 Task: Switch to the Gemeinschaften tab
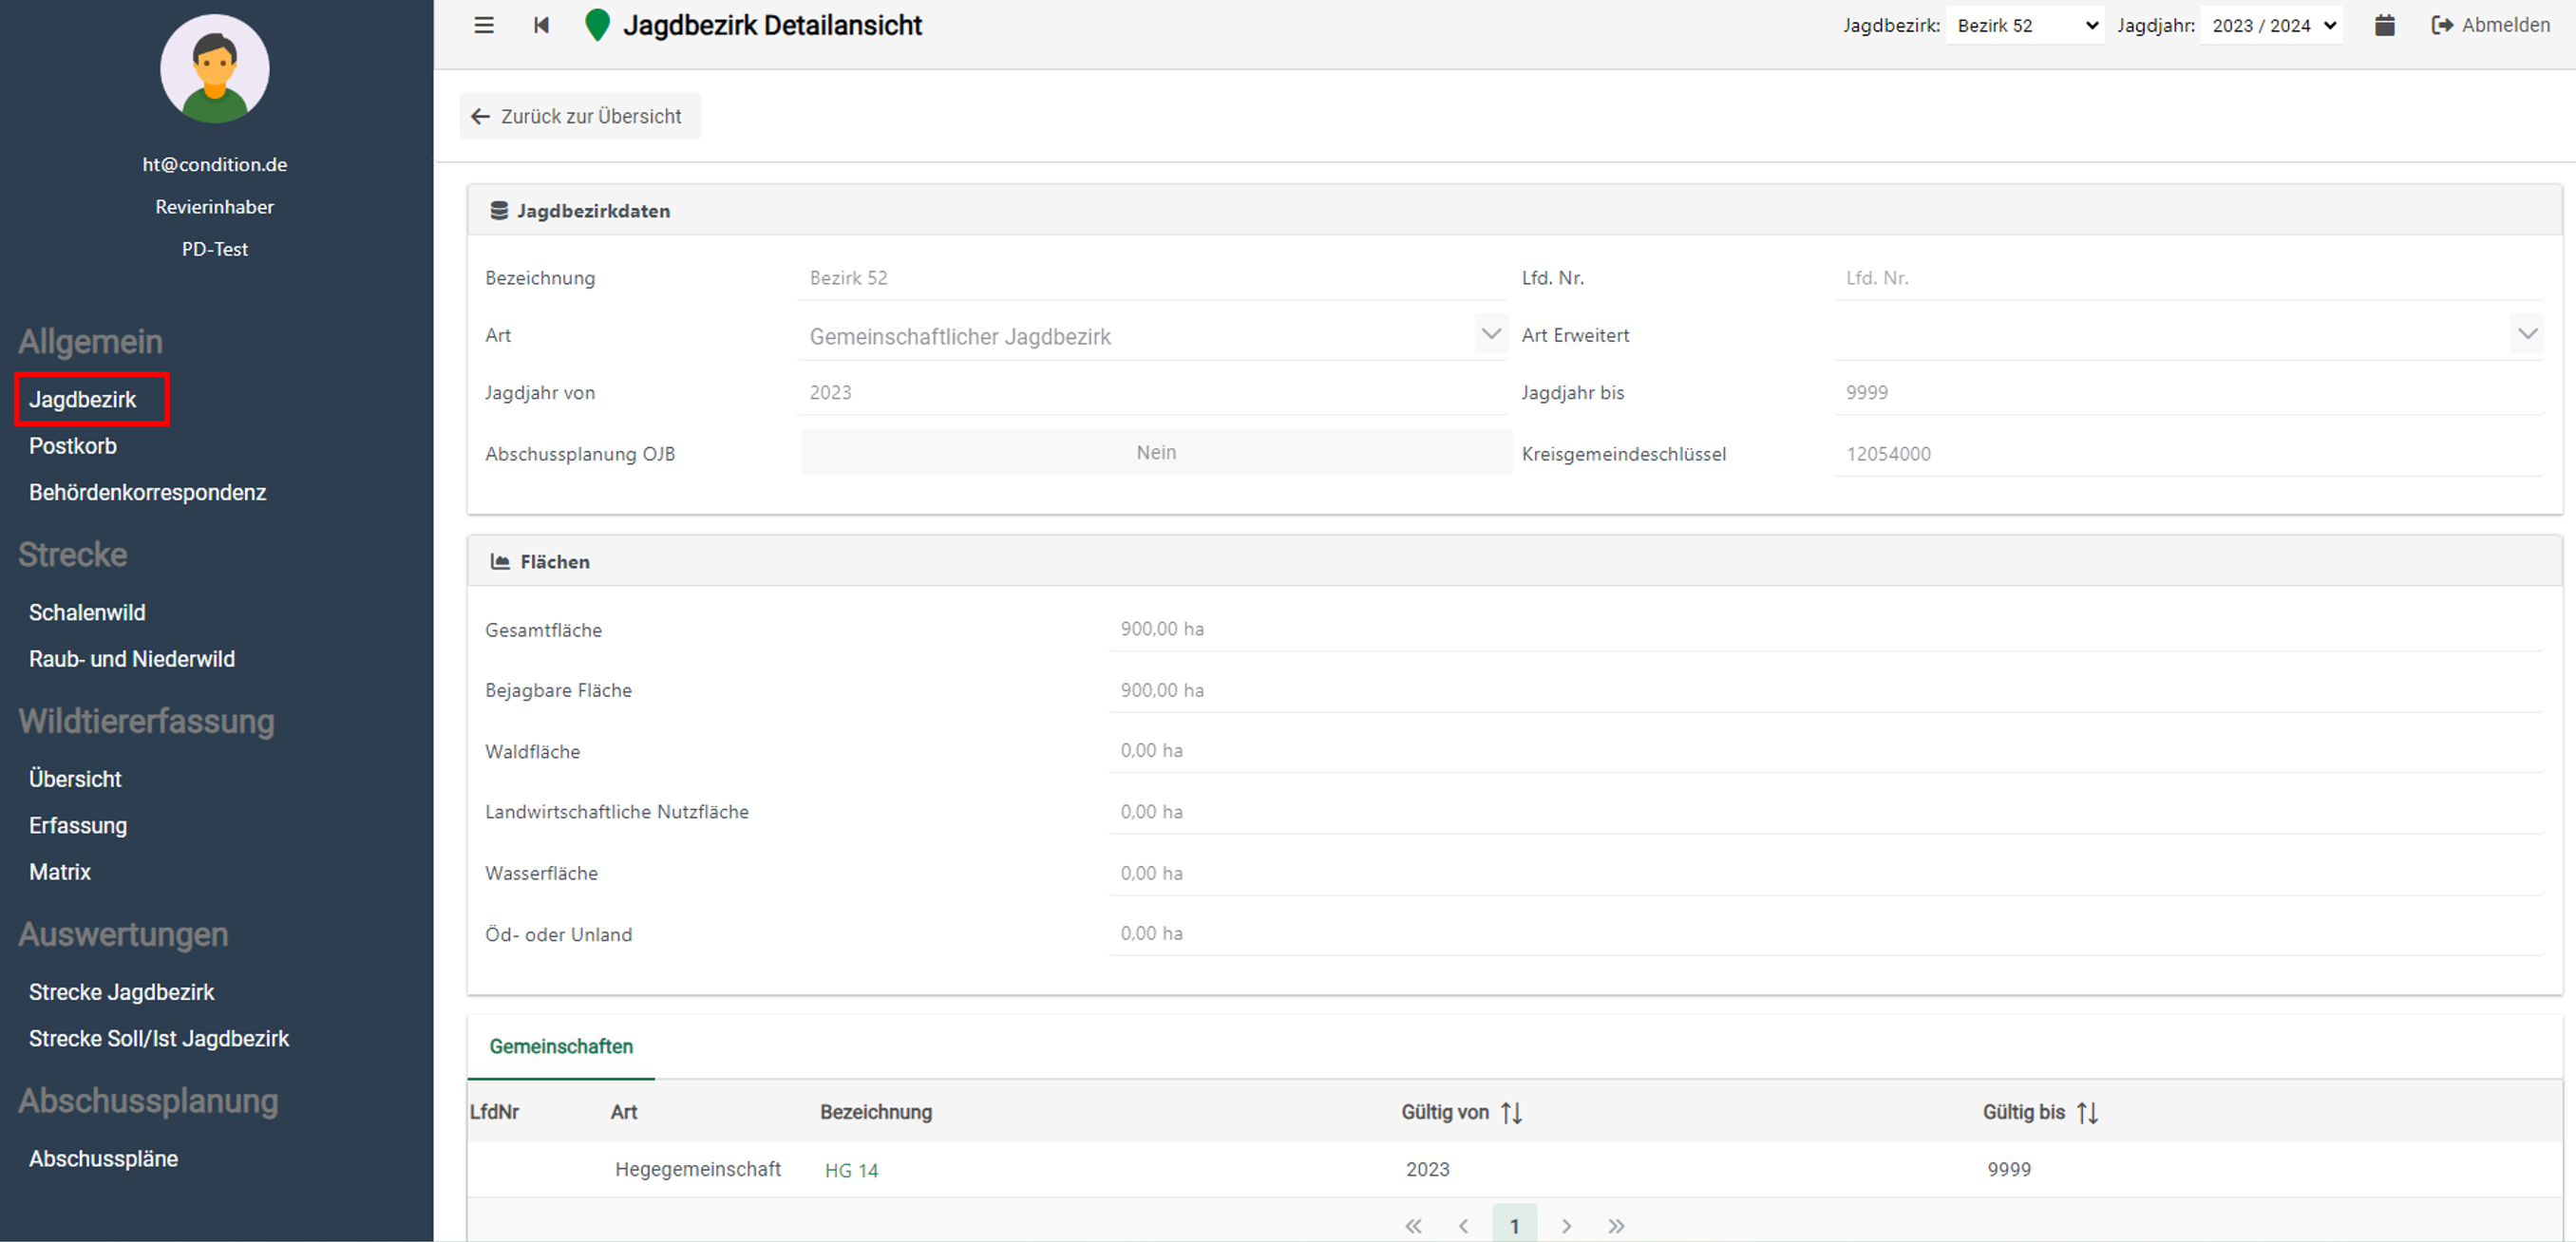tap(561, 1046)
